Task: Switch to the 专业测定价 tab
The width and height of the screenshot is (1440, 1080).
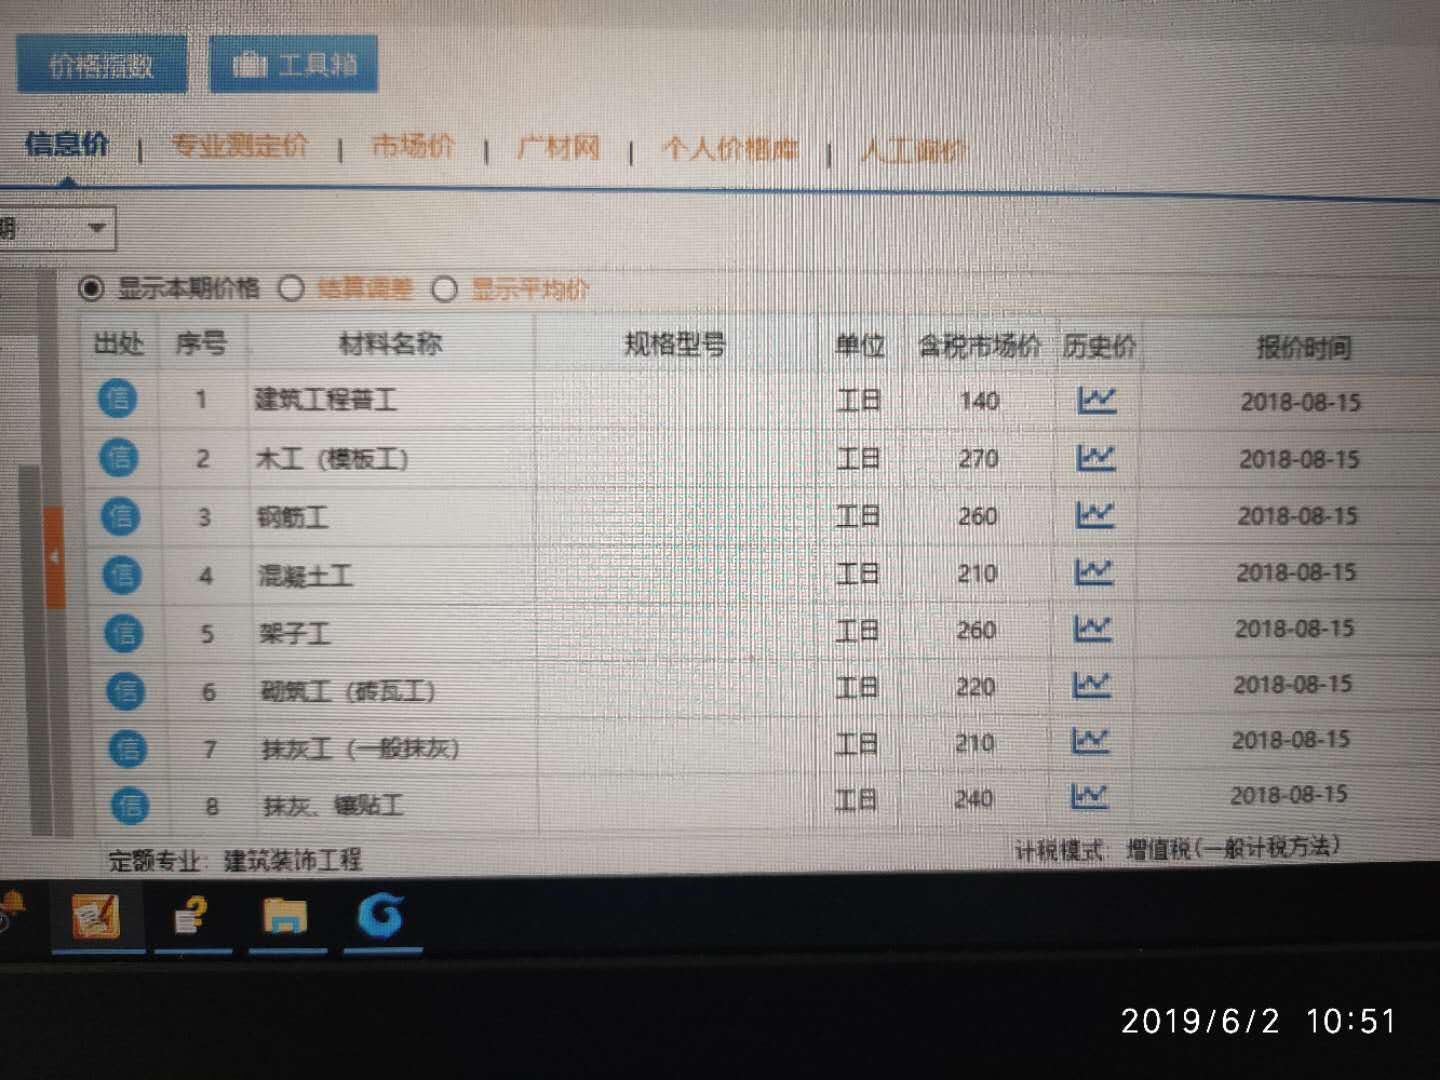Action: [x=239, y=146]
